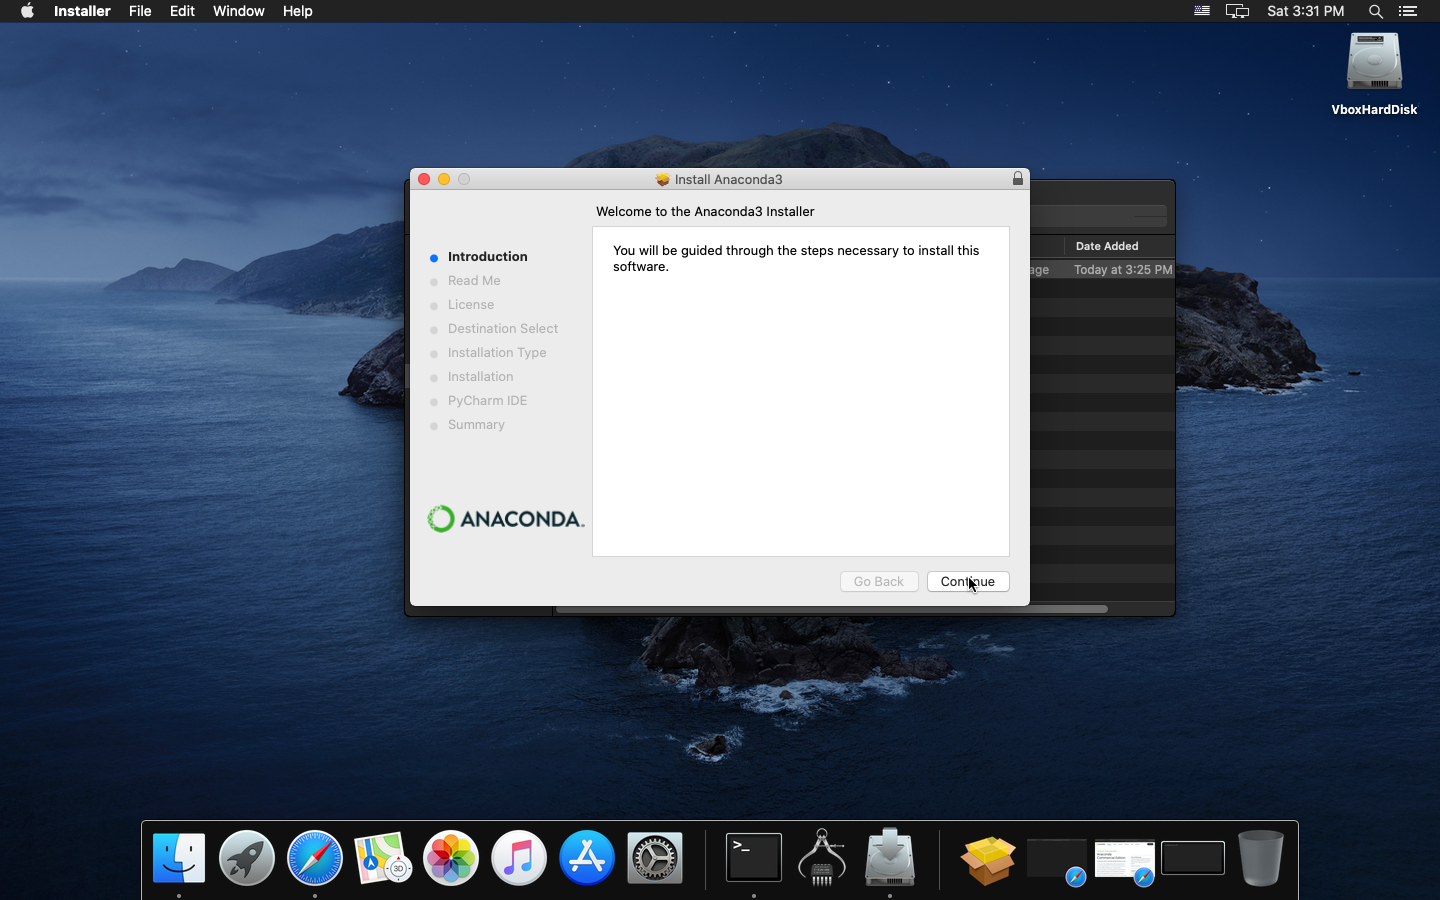Open the Help menu

tap(297, 11)
